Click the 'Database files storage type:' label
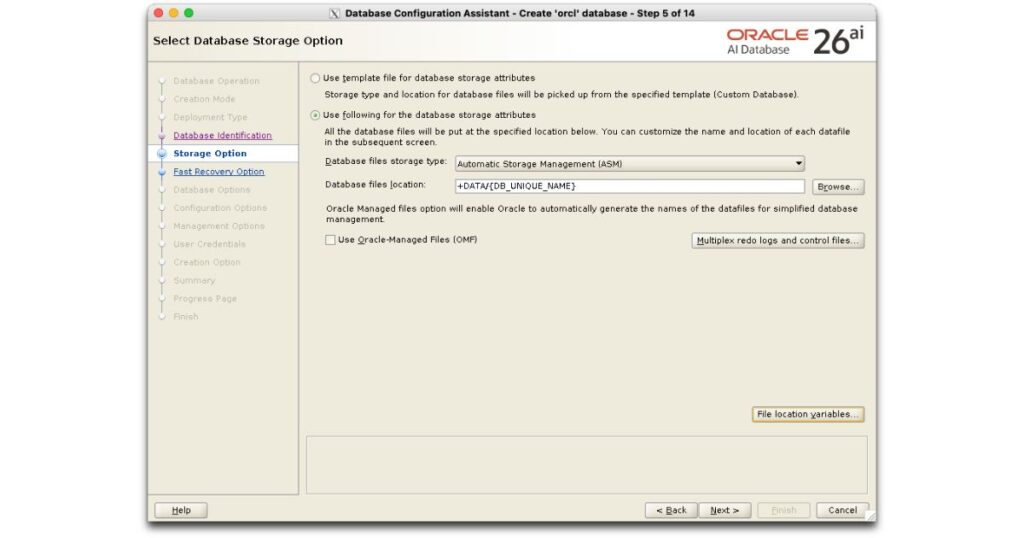Image resolution: width=1024 pixels, height=538 pixels. 386,161
